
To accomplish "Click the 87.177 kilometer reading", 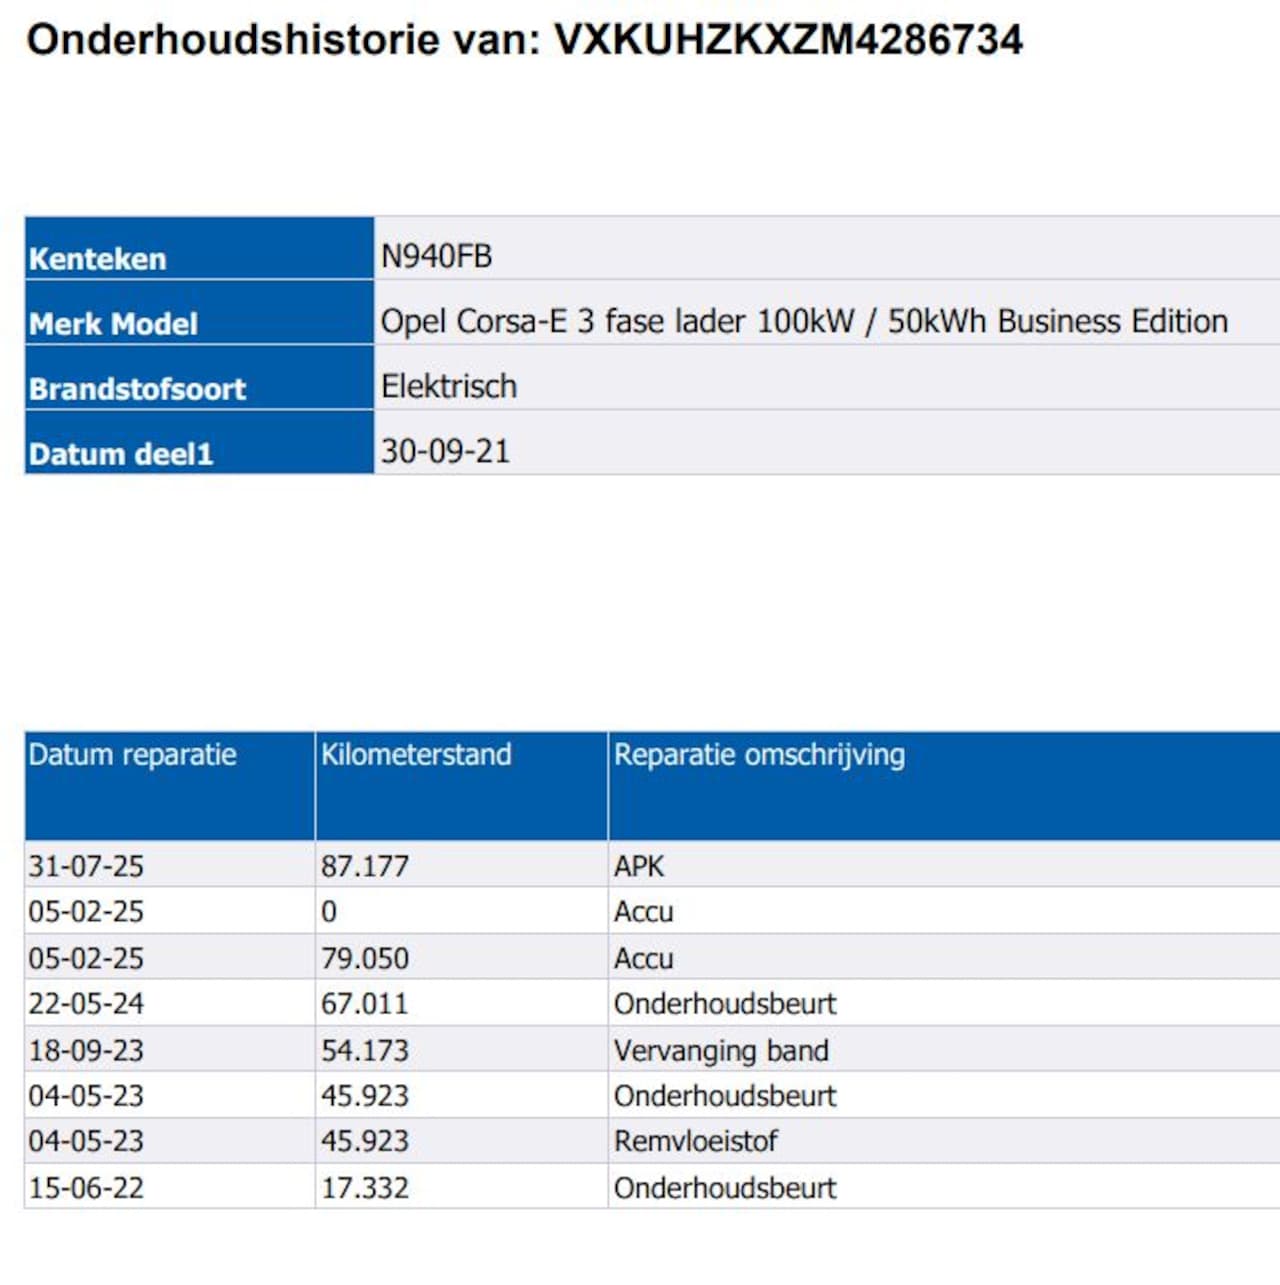I will [365, 866].
